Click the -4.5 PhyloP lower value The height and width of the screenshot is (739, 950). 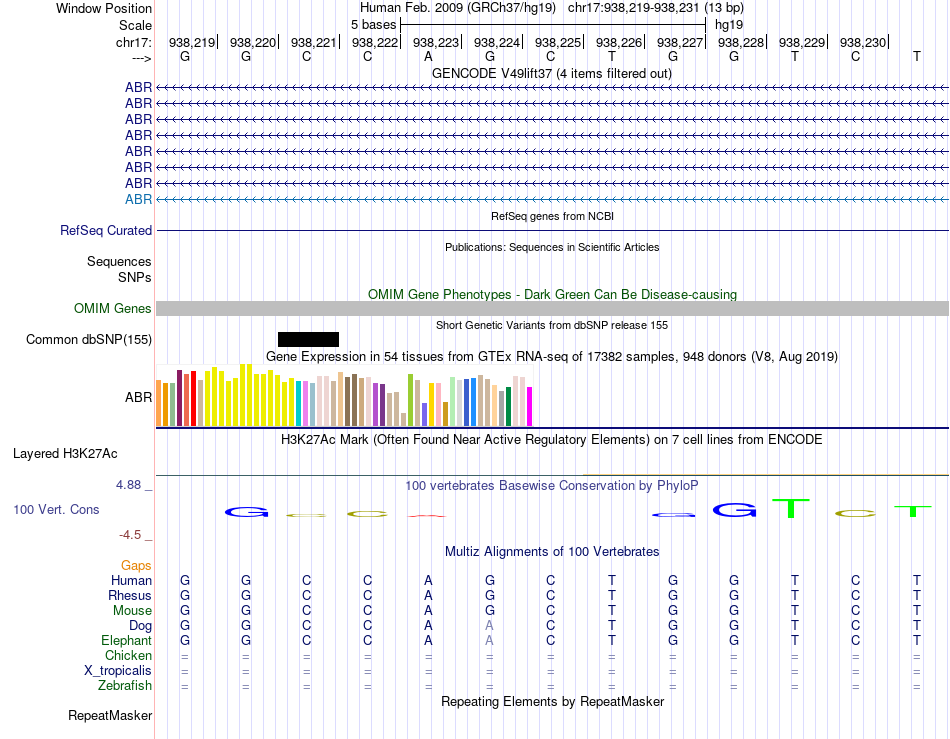(130, 535)
